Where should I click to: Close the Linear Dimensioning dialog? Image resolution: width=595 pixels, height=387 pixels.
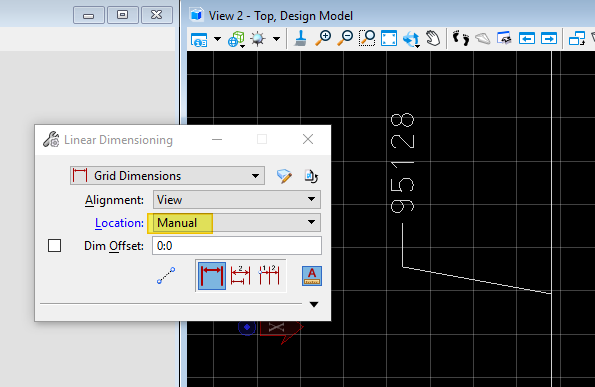point(308,139)
